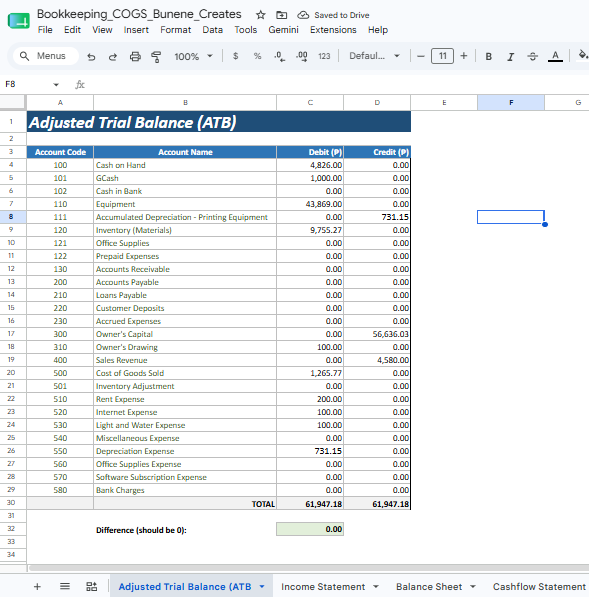Expand the name box dropdown arrow
The image size is (589, 597).
(56, 85)
